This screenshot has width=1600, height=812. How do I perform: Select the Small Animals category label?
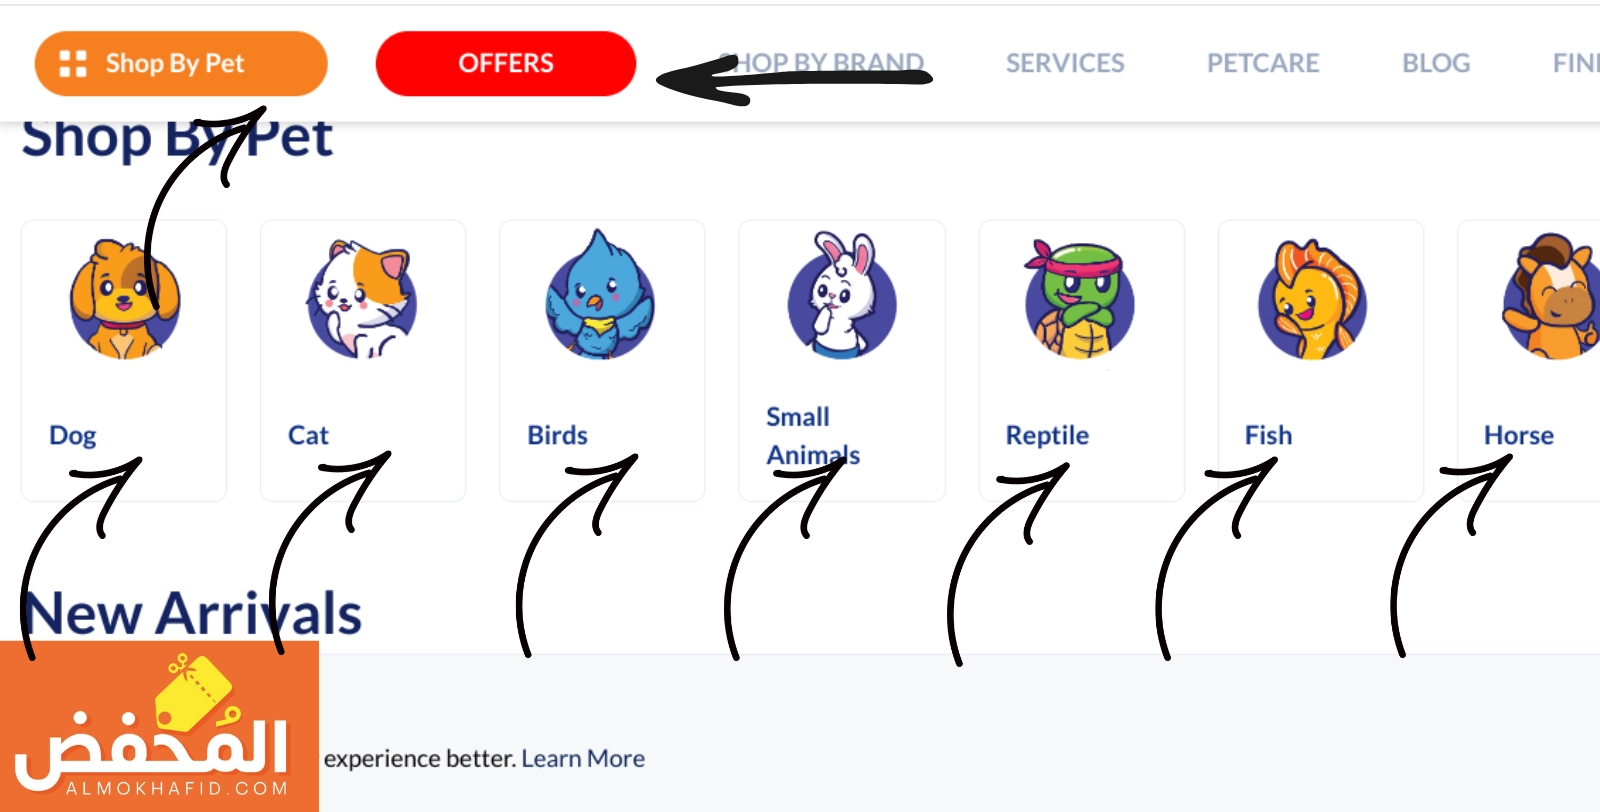point(813,436)
